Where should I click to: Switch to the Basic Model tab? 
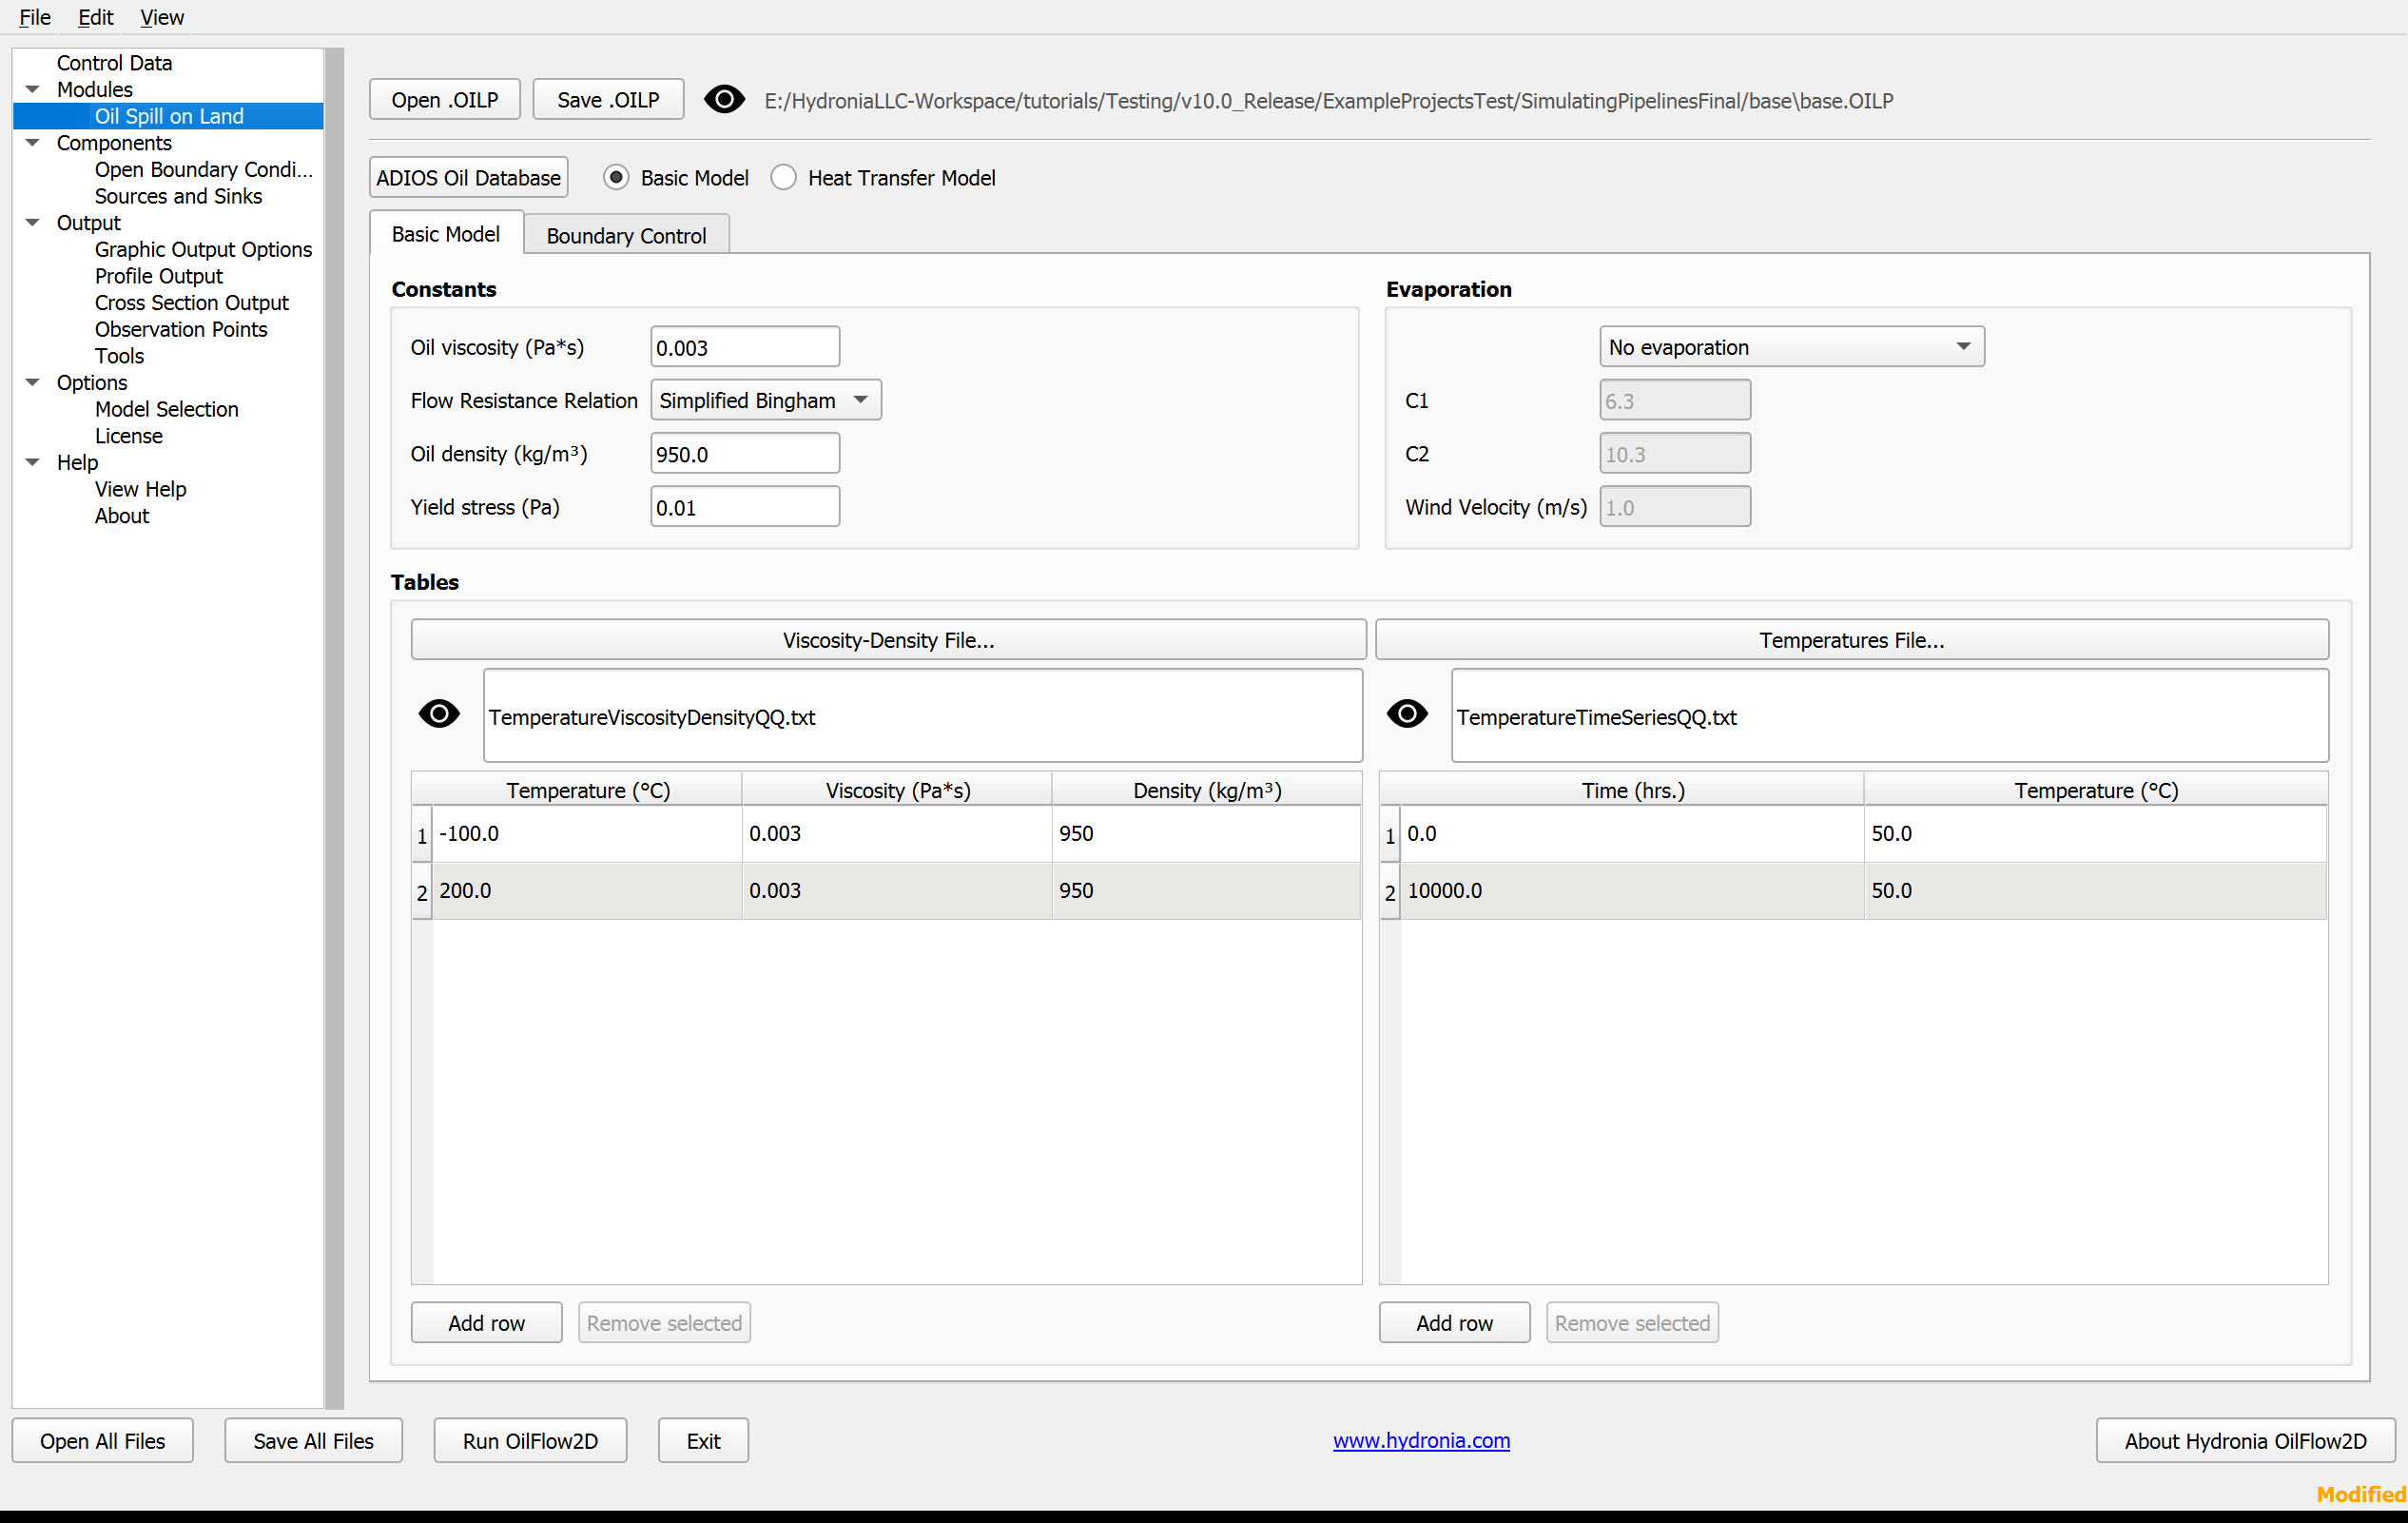click(446, 233)
